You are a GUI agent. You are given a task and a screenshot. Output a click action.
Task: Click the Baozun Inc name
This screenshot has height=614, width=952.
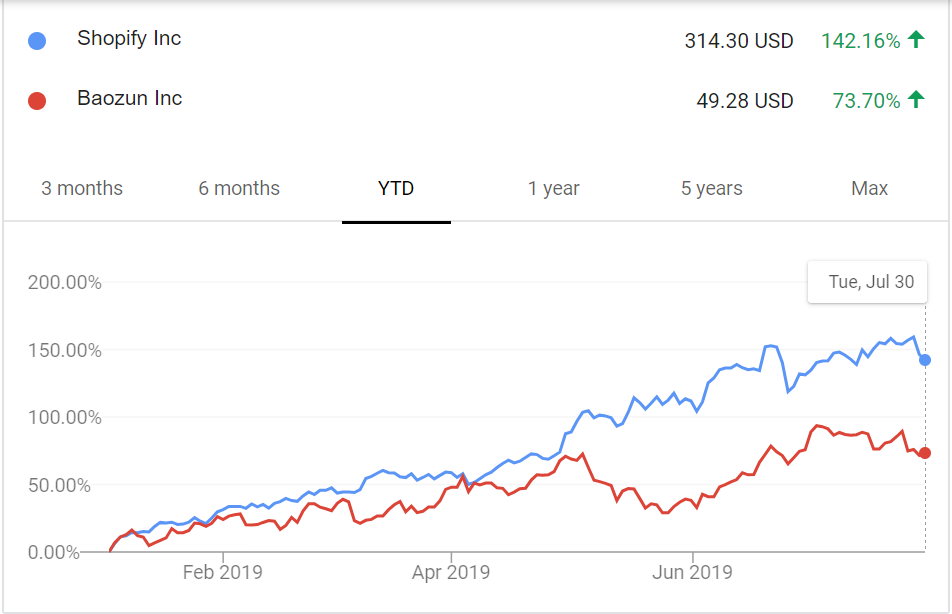click(x=129, y=99)
